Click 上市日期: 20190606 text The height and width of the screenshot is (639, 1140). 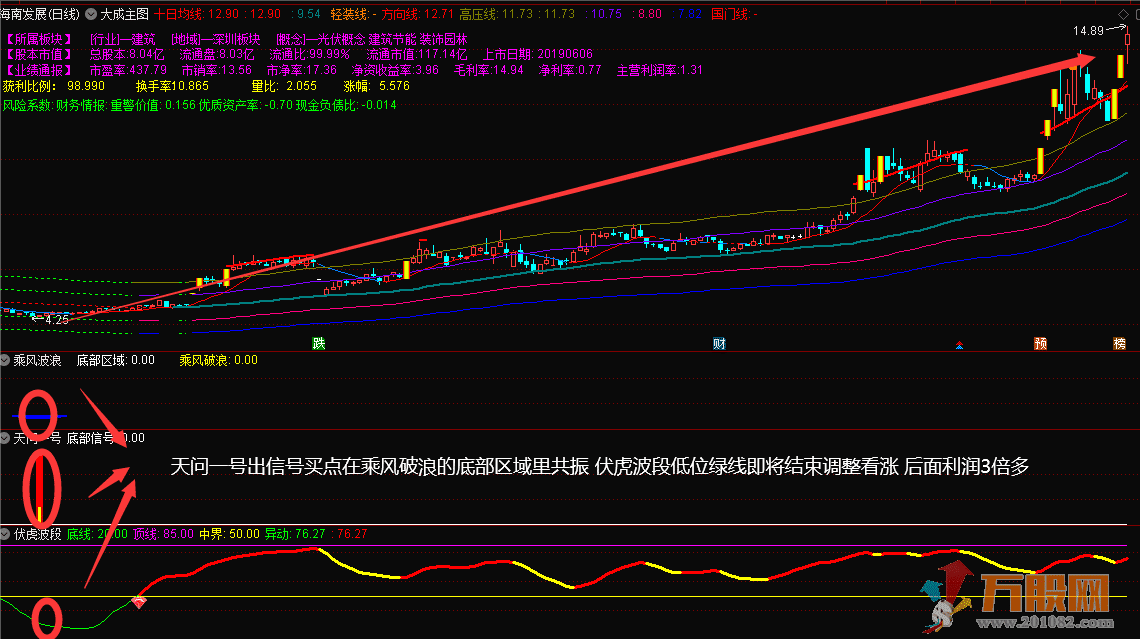coord(538,55)
